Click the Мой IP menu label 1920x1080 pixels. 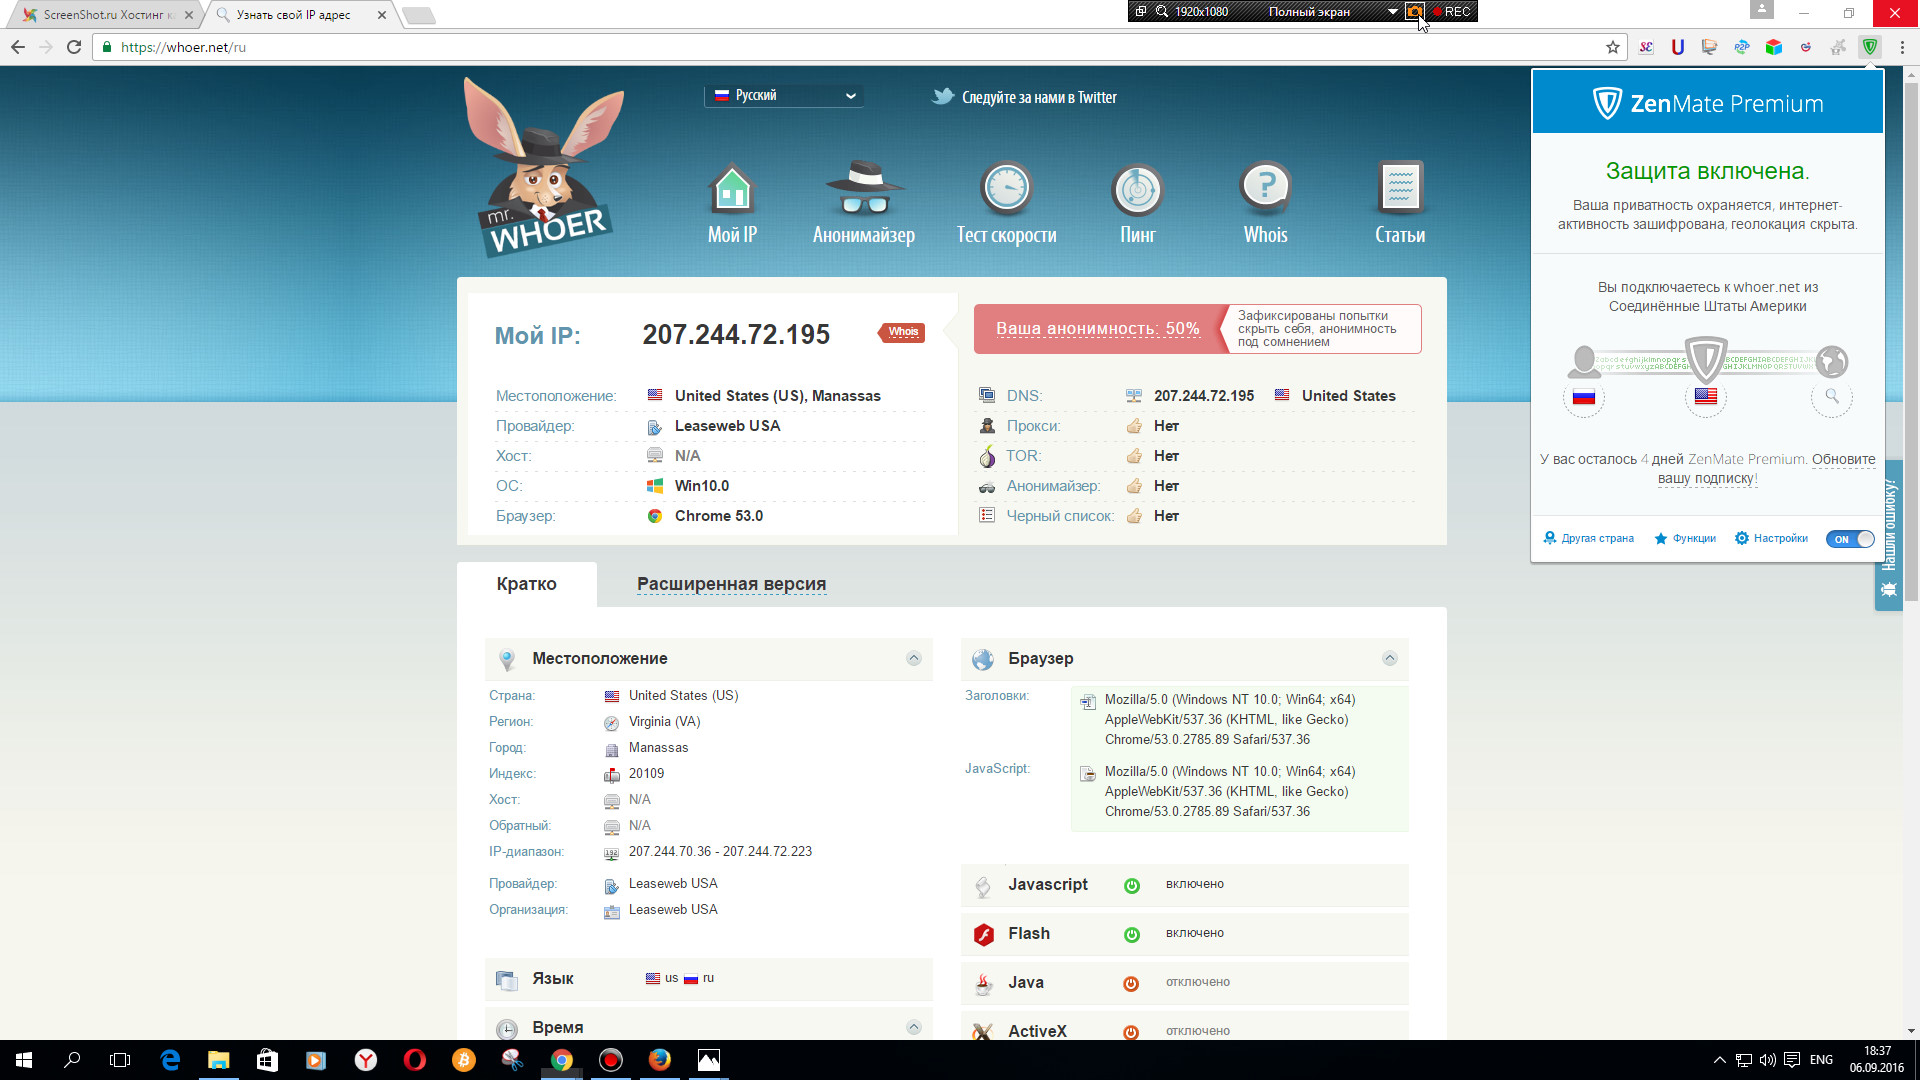tap(732, 234)
